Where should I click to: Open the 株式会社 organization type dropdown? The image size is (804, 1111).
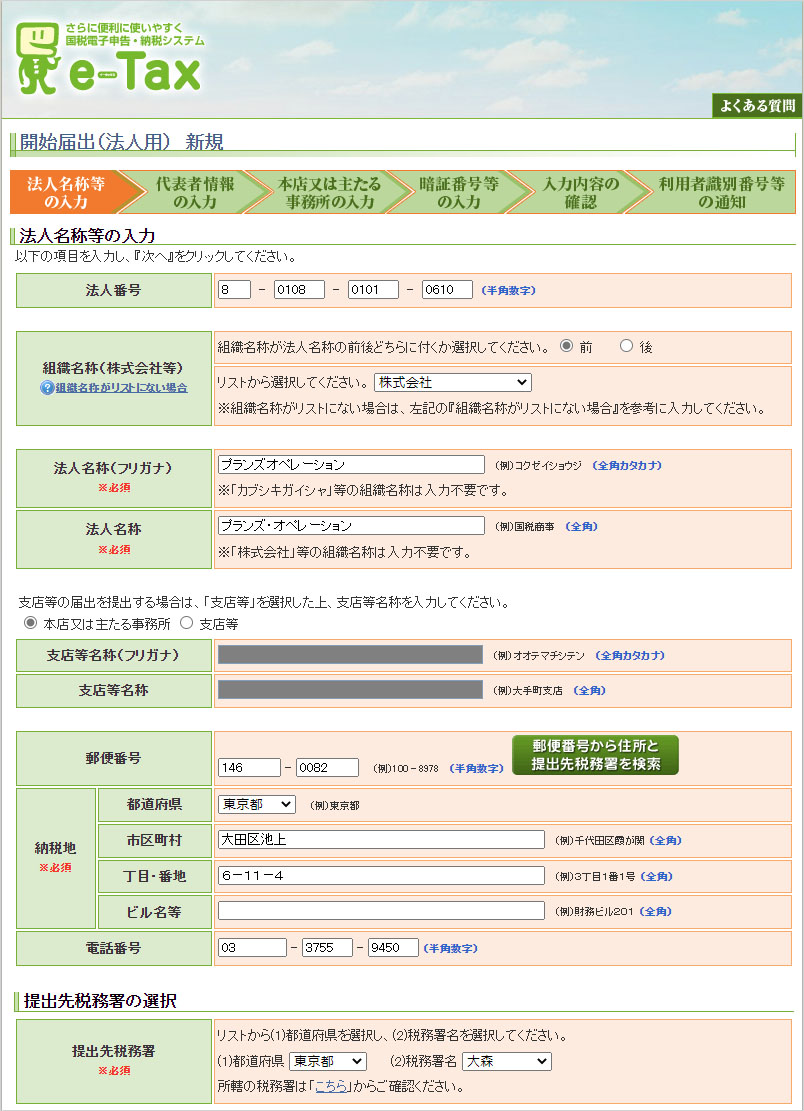point(452,382)
